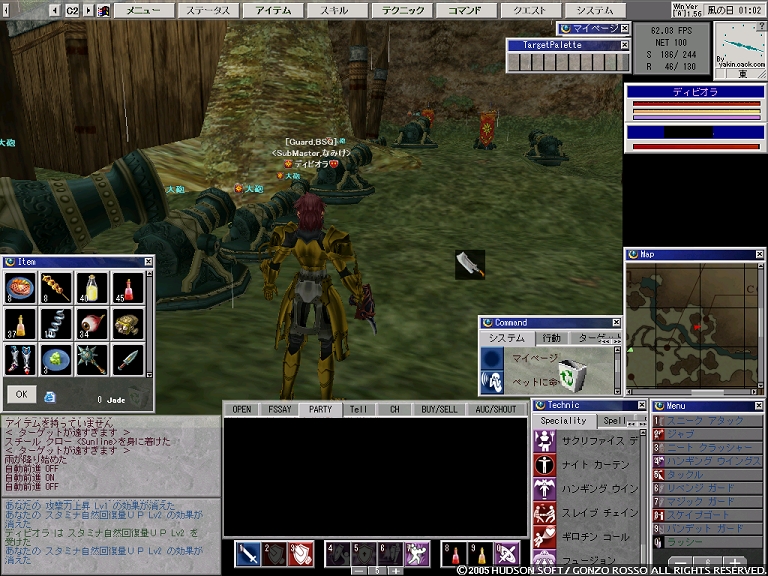Switch chat to BUY/SELL tab
Viewport: 768px width, 576px height.
click(x=439, y=409)
